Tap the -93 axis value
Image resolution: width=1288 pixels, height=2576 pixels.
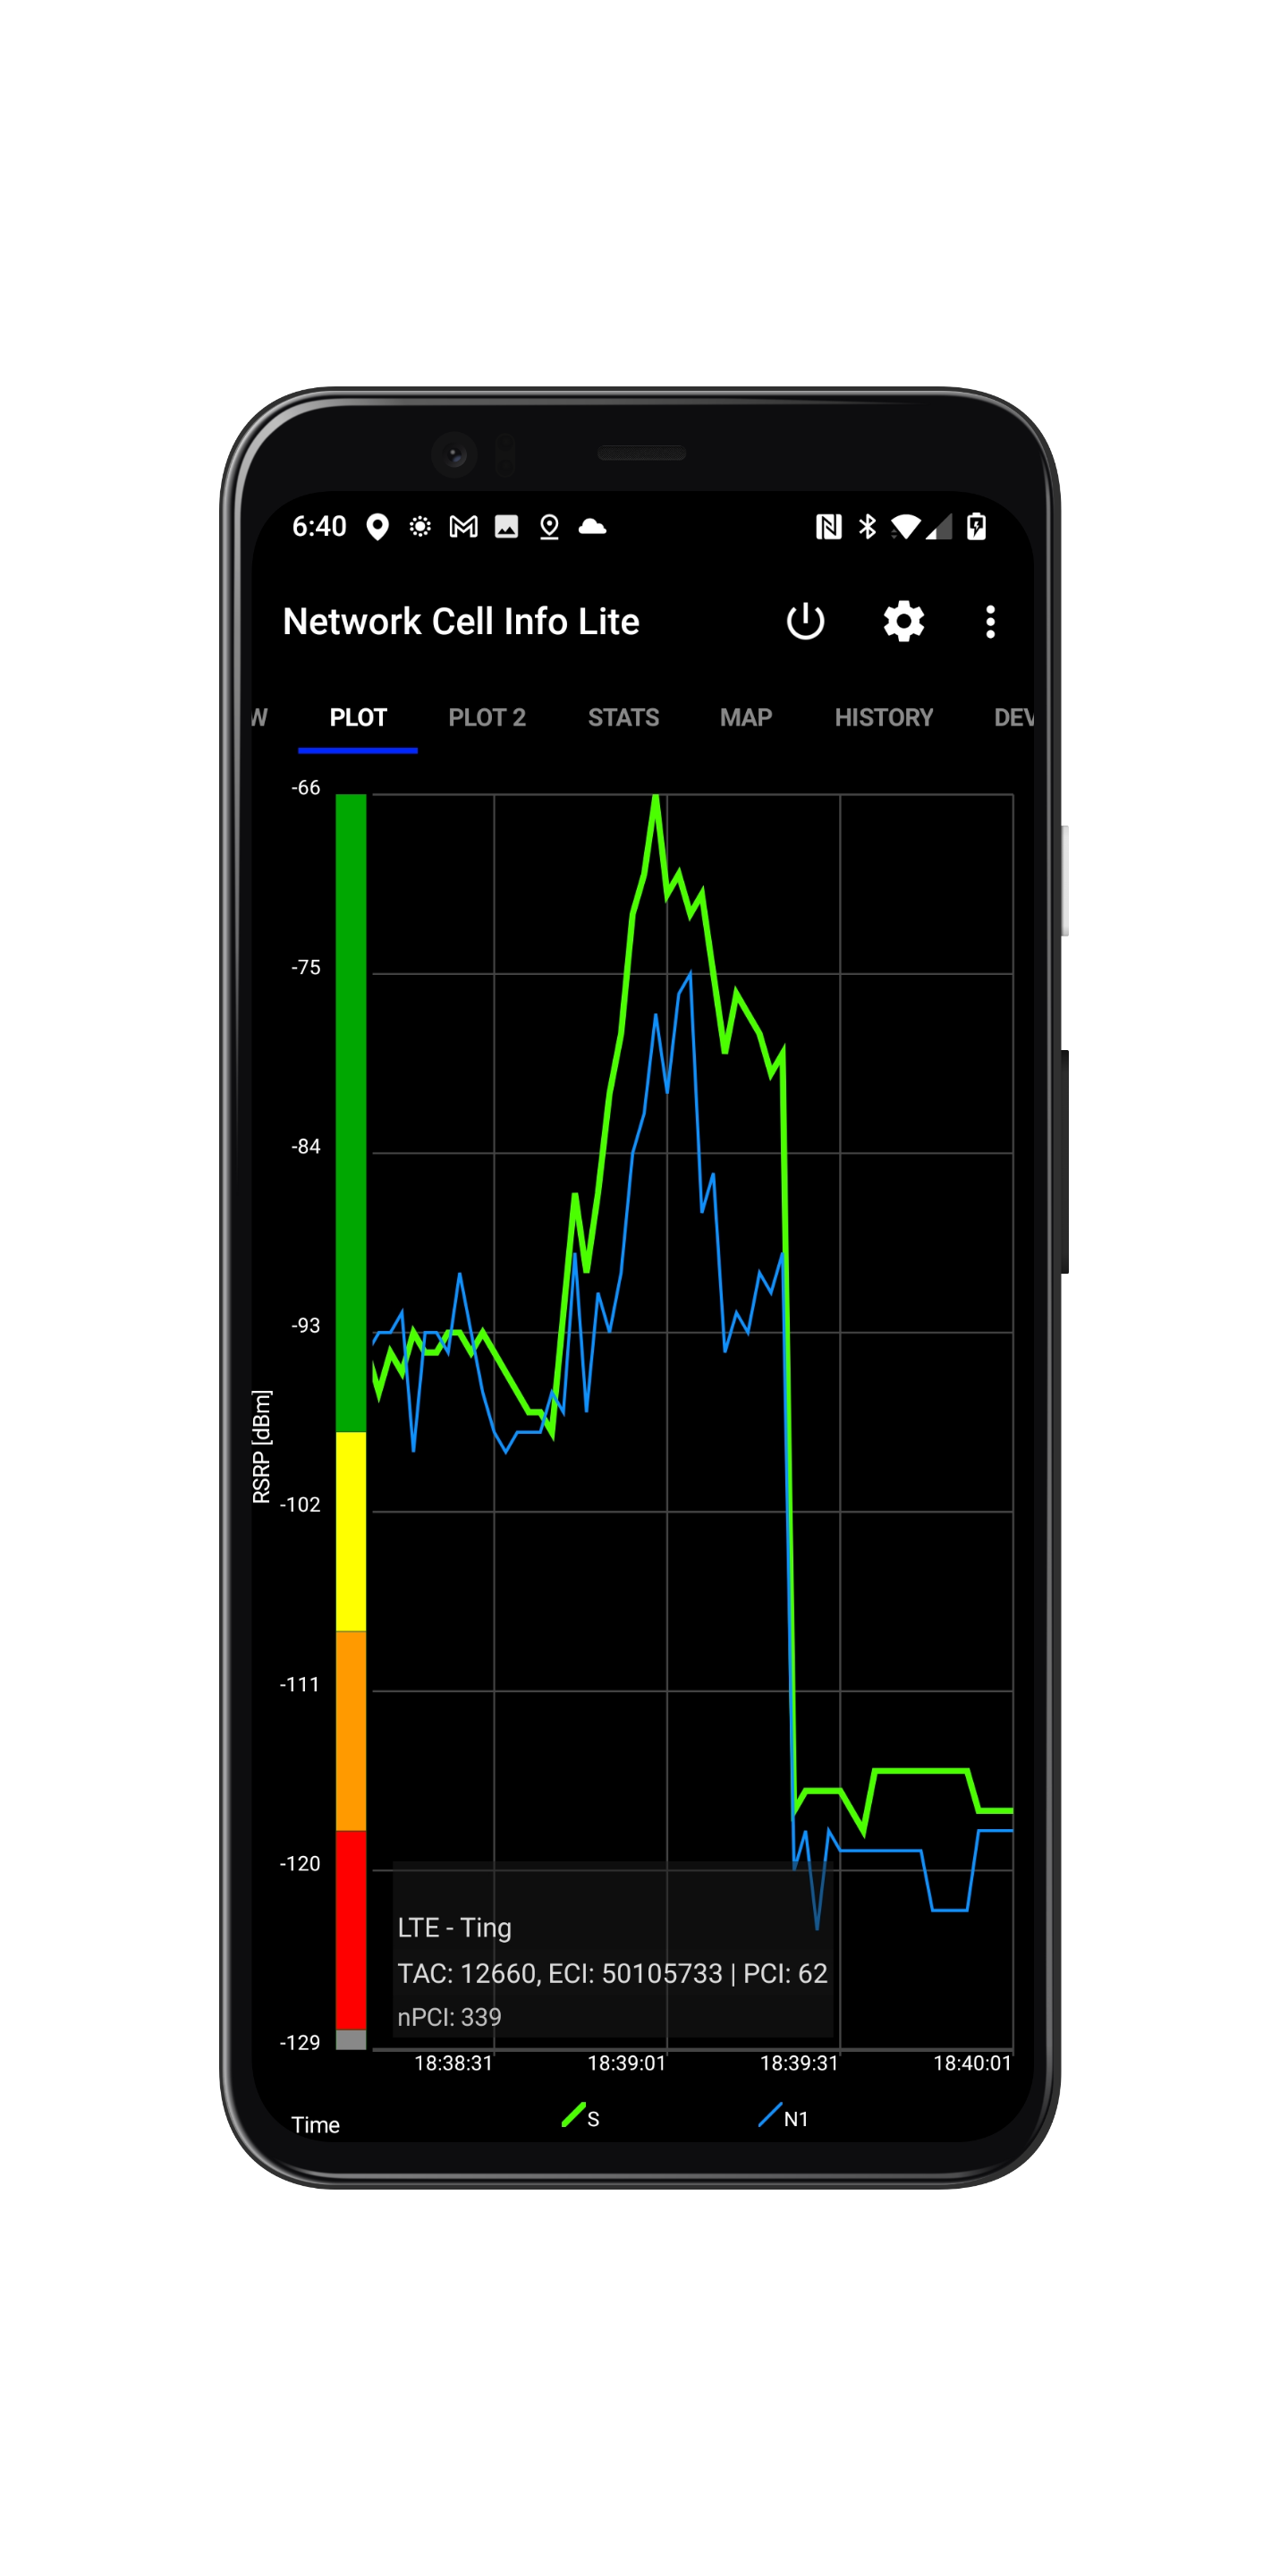tap(306, 1325)
